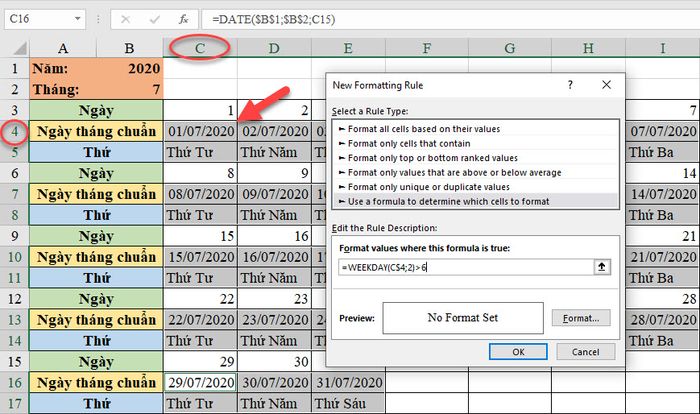Viewport: 700px width, 414px height.
Task: Click the Format... button
Action: tap(581, 318)
